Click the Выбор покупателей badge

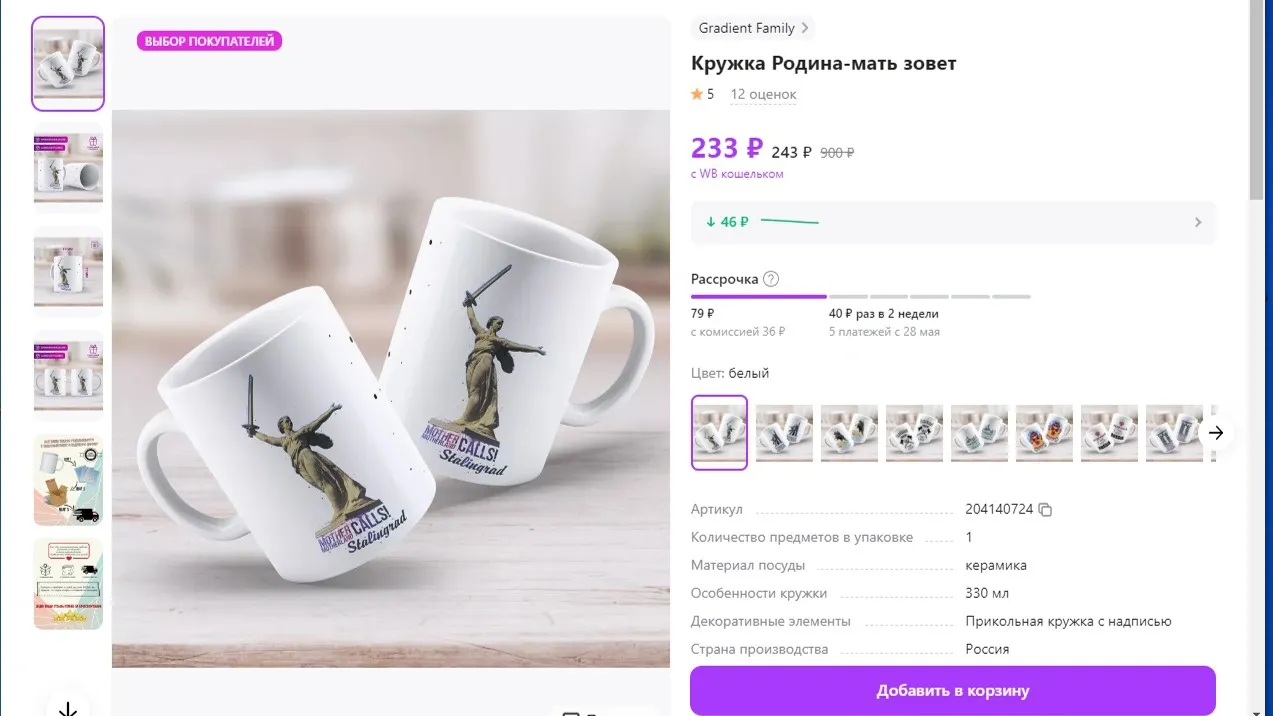(209, 41)
